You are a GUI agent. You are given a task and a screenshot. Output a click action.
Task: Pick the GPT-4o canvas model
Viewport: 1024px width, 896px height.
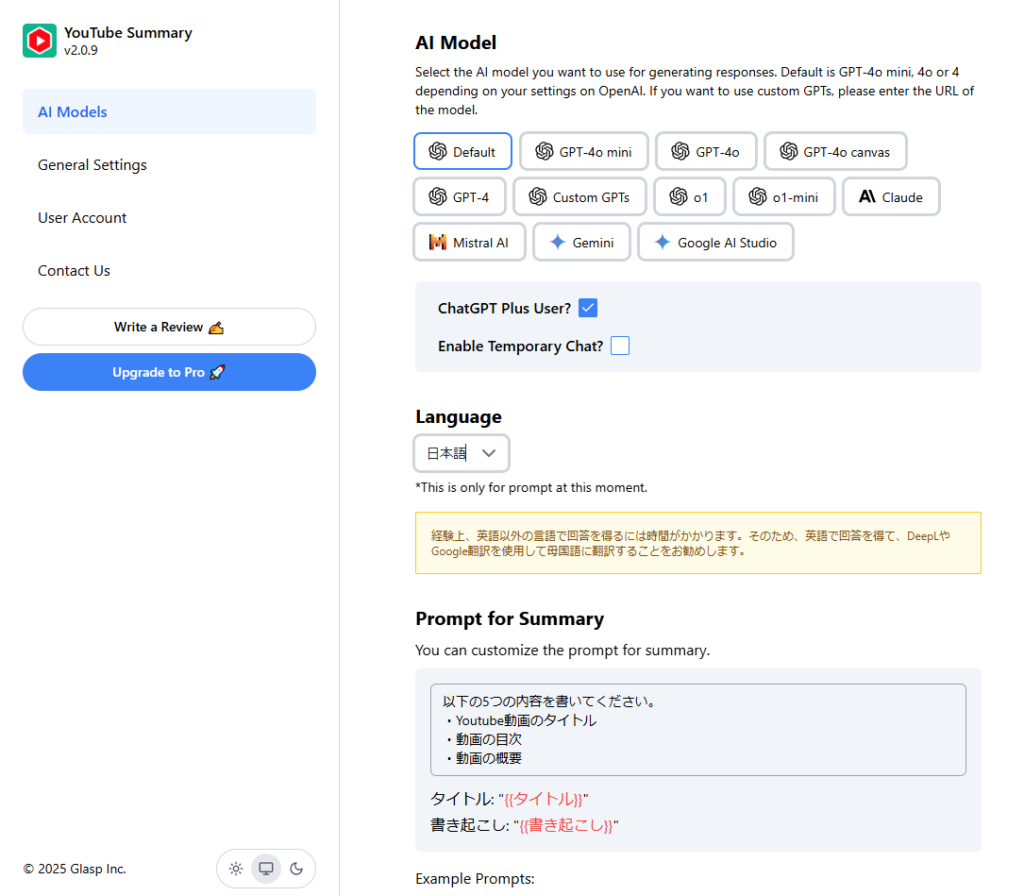click(x=835, y=152)
